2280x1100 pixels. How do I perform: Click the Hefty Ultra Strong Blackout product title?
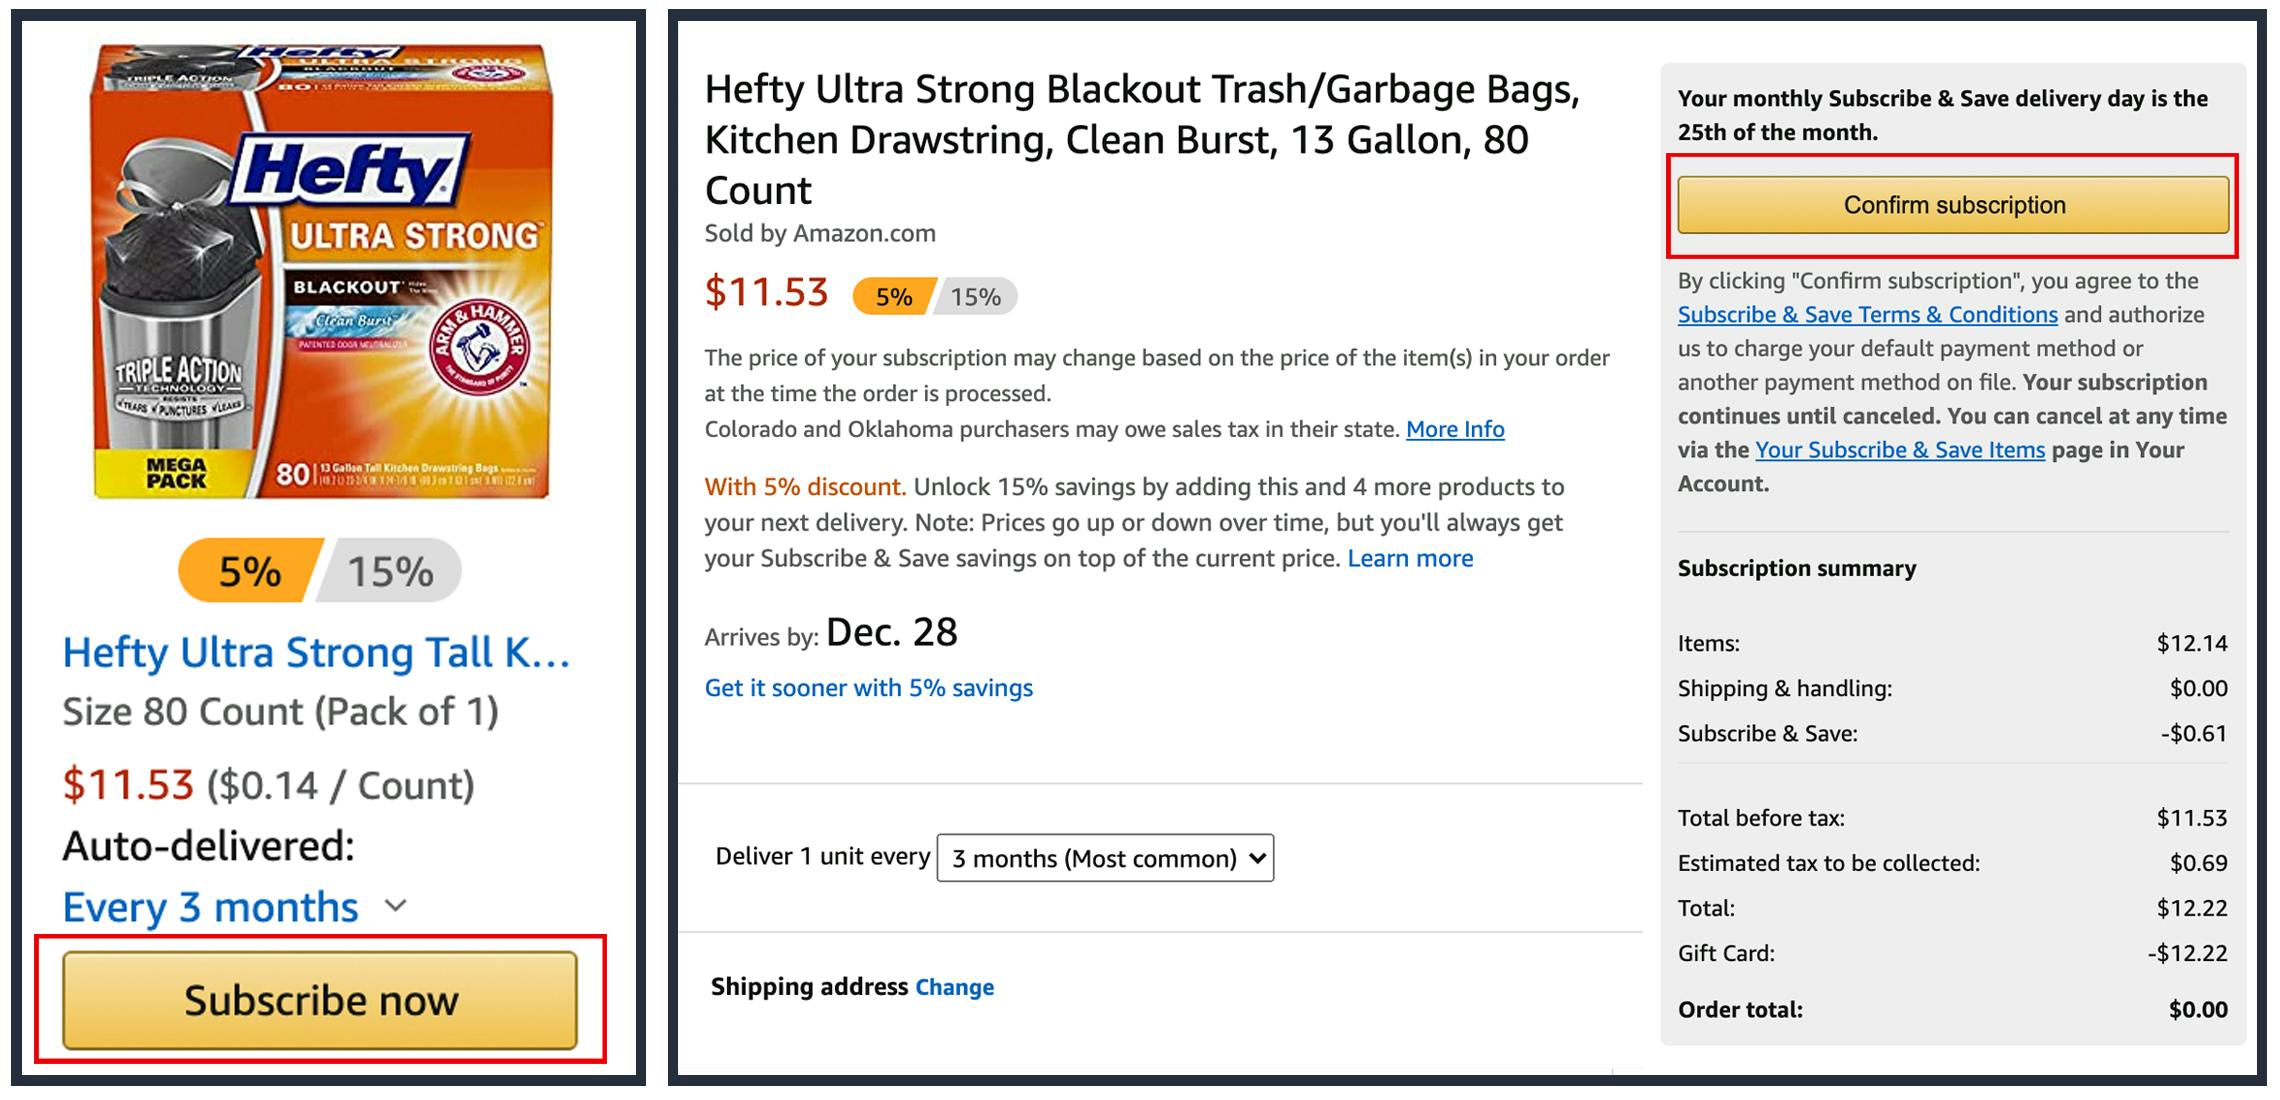(1141, 140)
